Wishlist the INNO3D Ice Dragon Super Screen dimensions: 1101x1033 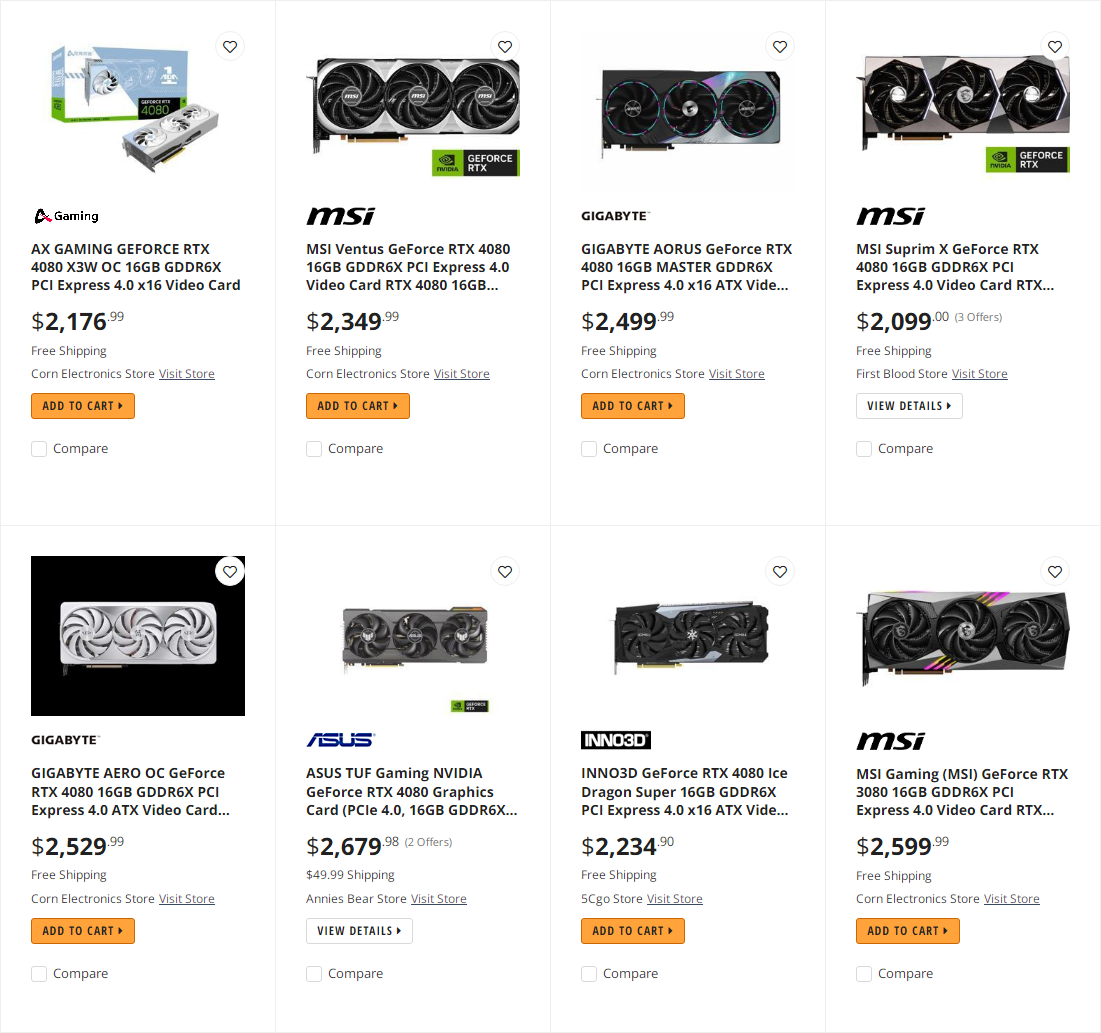(780, 571)
